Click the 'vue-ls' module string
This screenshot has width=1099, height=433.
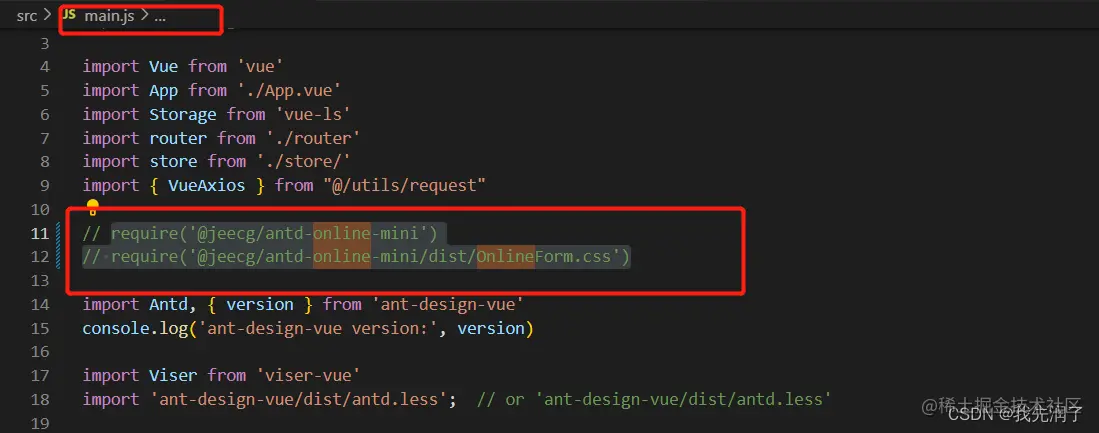pos(313,114)
